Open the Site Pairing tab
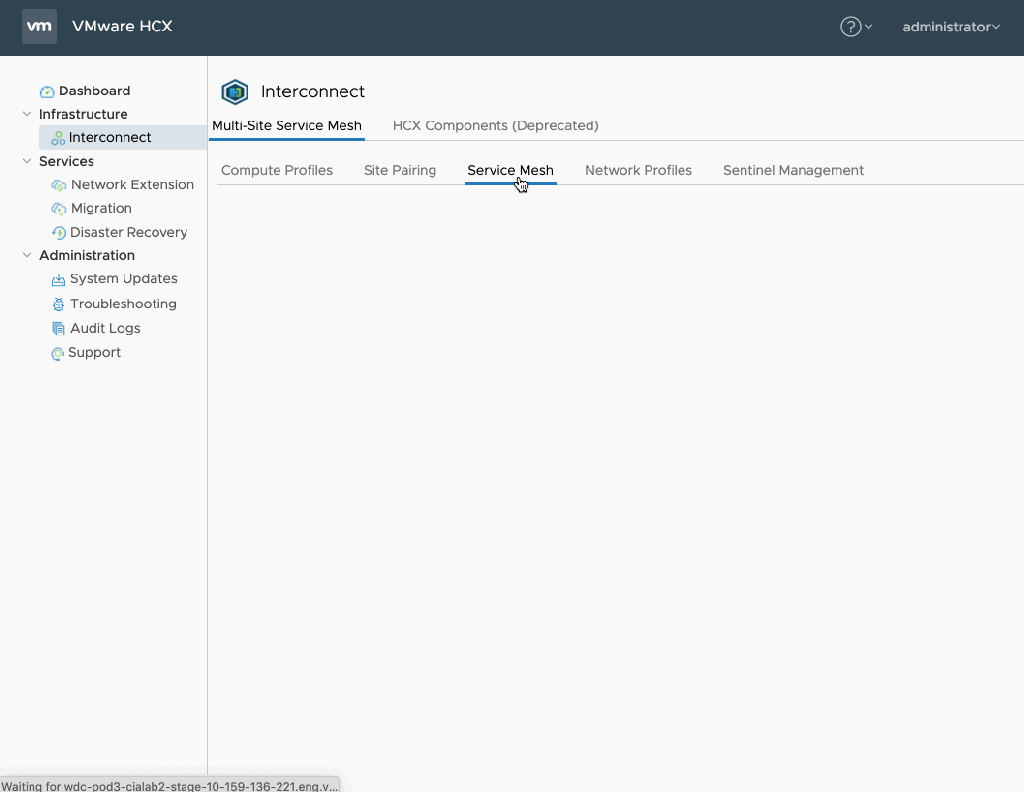Viewport: 1024px width, 792px height. pos(400,170)
